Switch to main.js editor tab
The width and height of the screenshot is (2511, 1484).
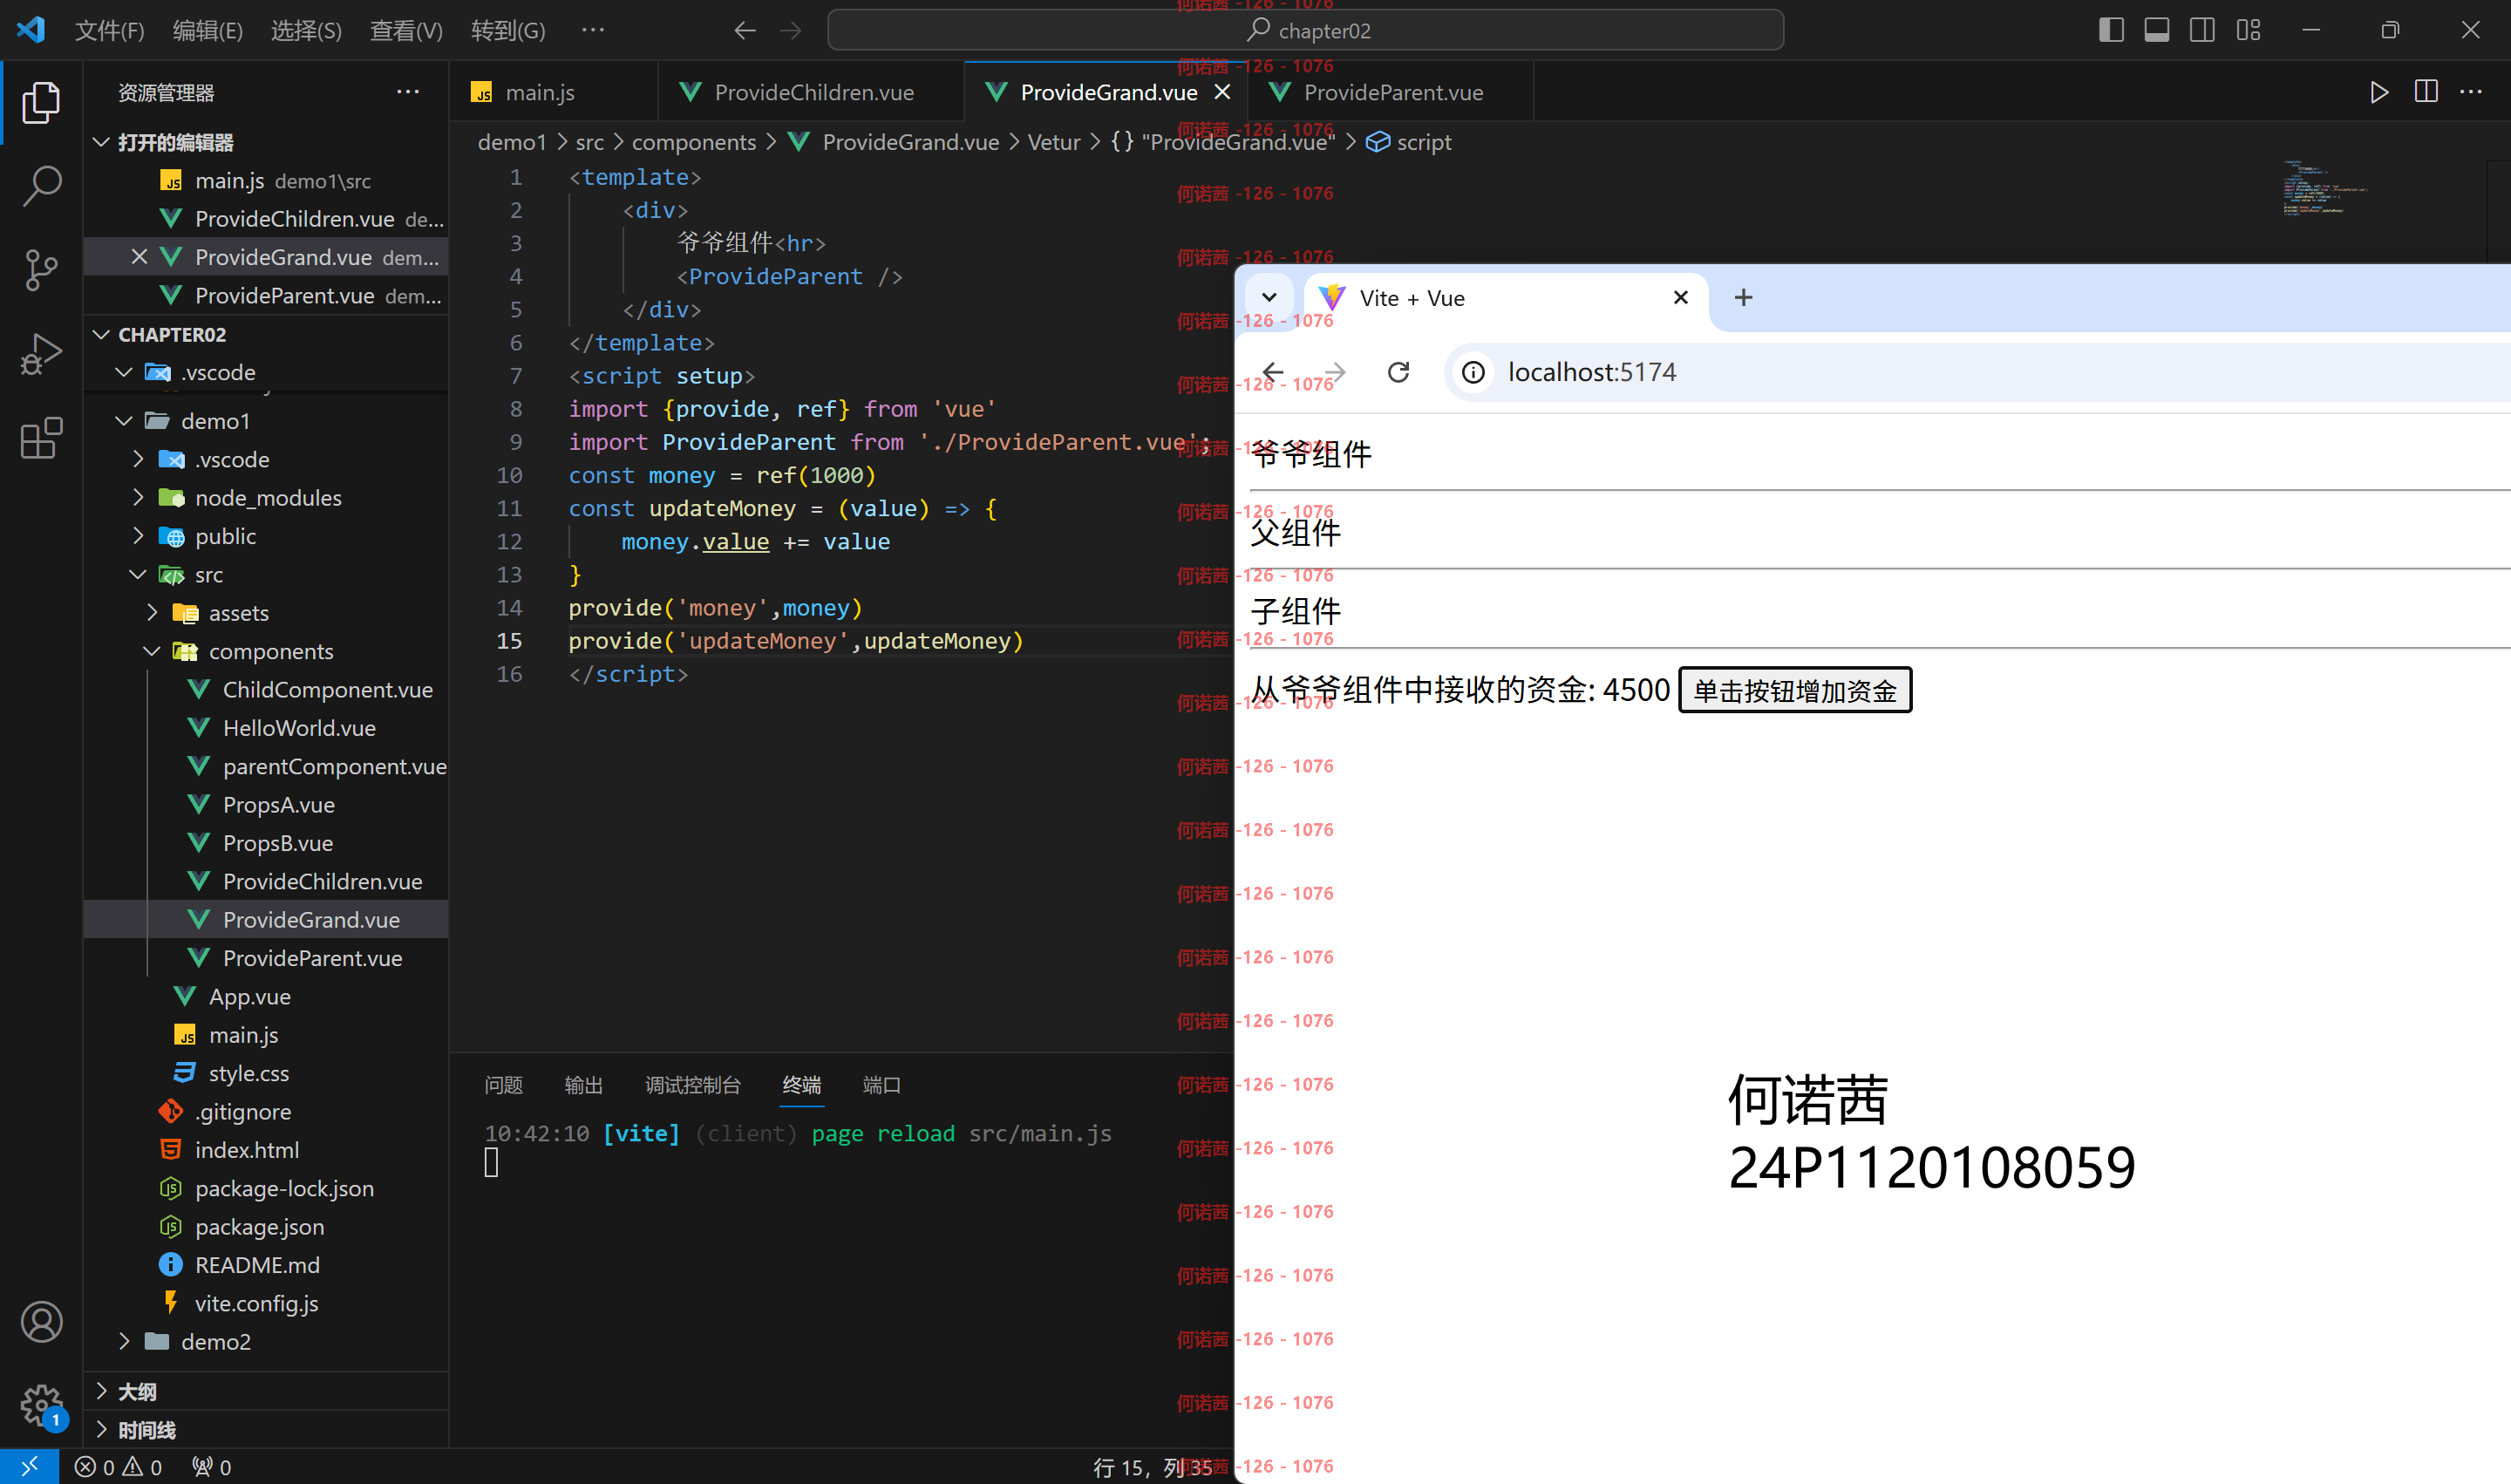click(x=553, y=92)
